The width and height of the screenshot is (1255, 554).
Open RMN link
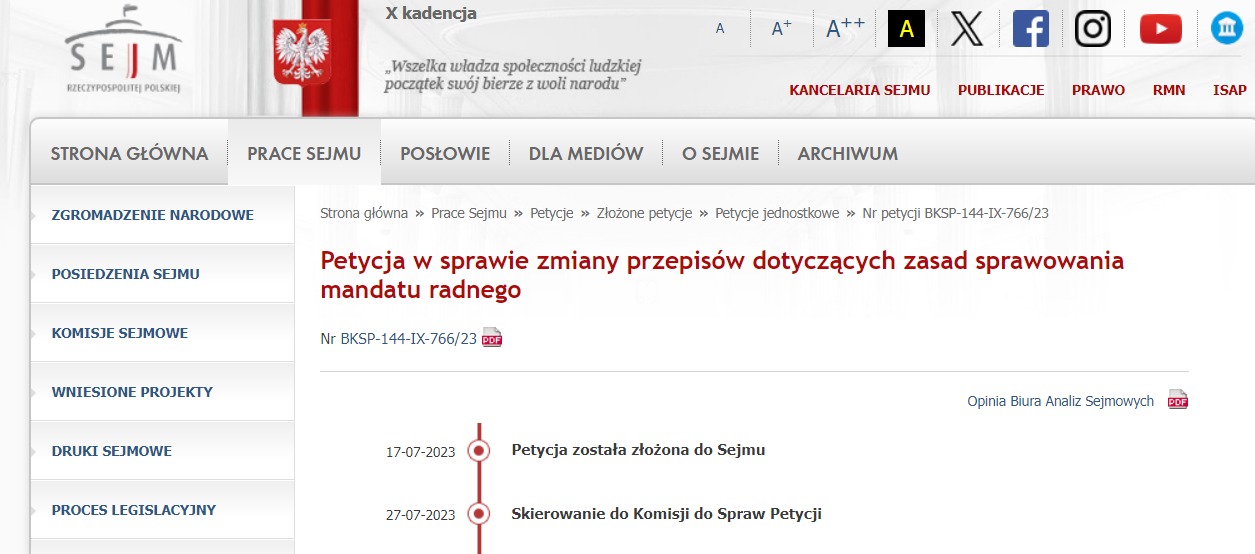pyautogui.click(x=1169, y=90)
